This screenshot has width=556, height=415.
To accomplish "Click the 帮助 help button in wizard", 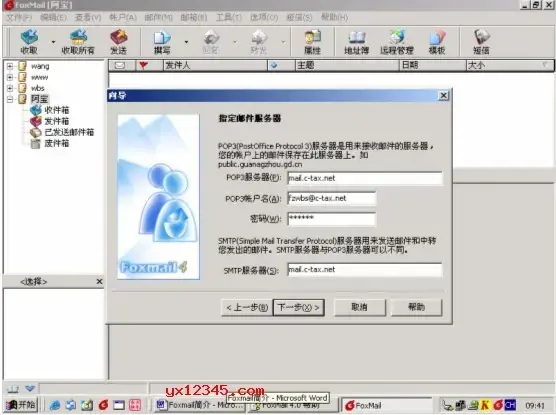I will tap(416, 307).
